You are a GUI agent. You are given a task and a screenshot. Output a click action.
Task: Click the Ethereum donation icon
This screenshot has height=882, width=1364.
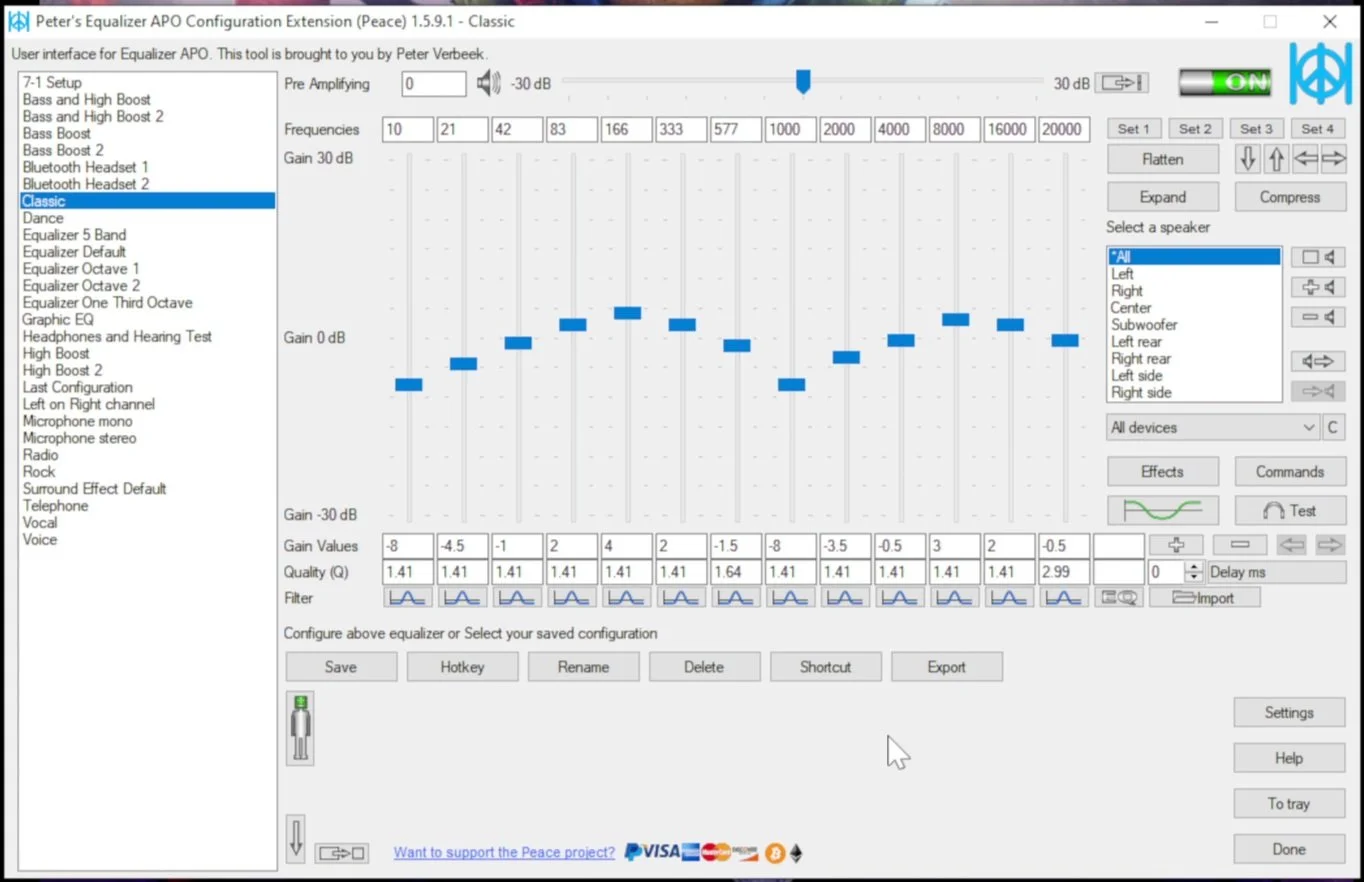(796, 853)
